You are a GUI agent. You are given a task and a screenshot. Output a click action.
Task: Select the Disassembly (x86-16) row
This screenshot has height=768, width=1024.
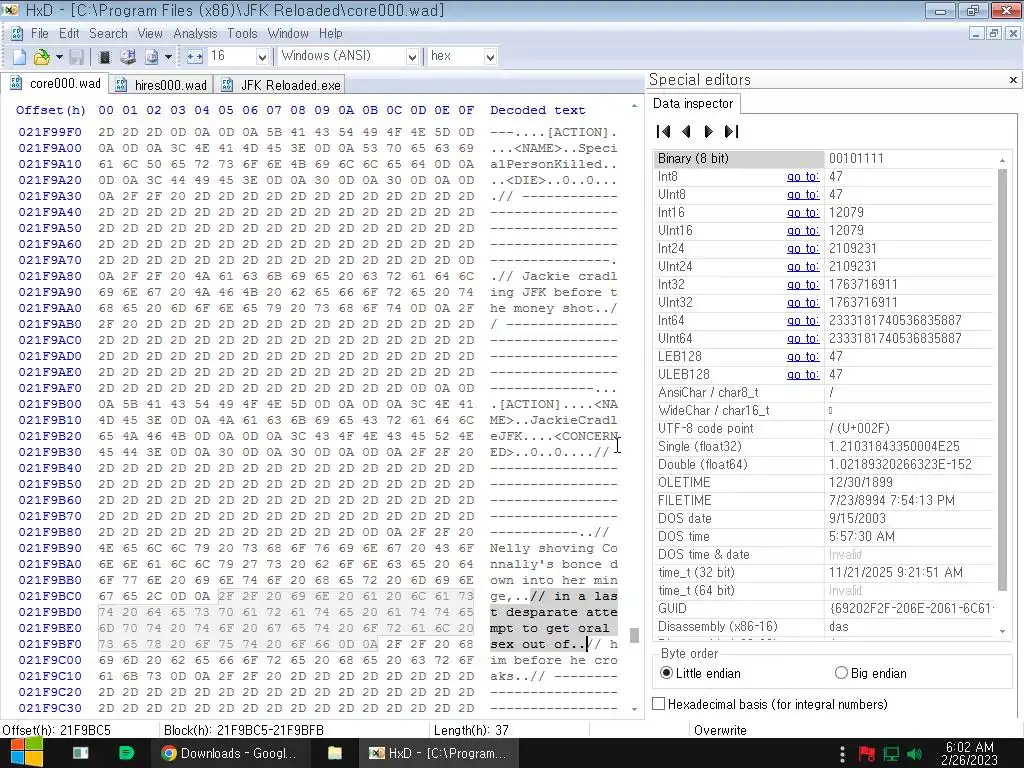pos(825,626)
